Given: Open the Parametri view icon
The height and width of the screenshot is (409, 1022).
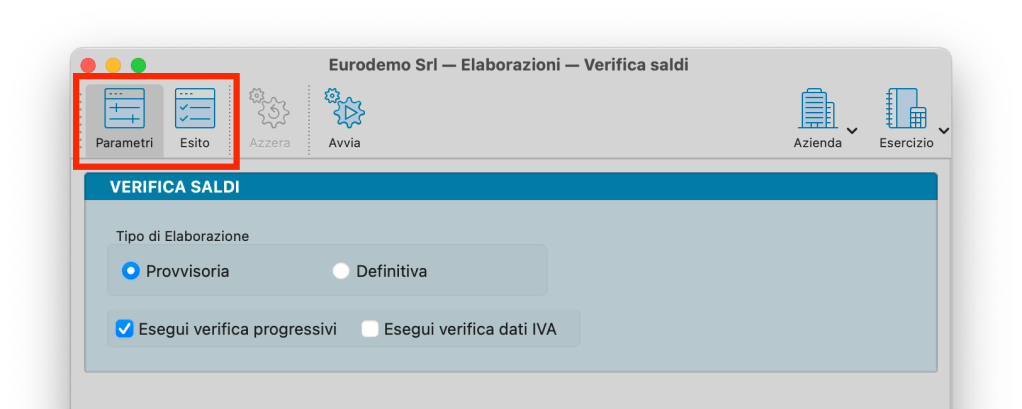Looking at the screenshot, I should click(124, 108).
